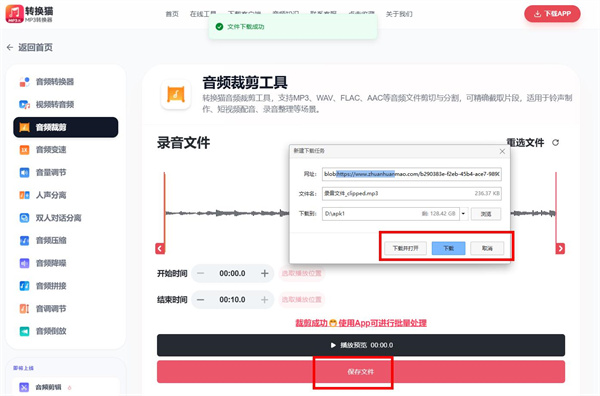
Task: Click the 结束时间 value 00:10.0
Action: click(232, 300)
